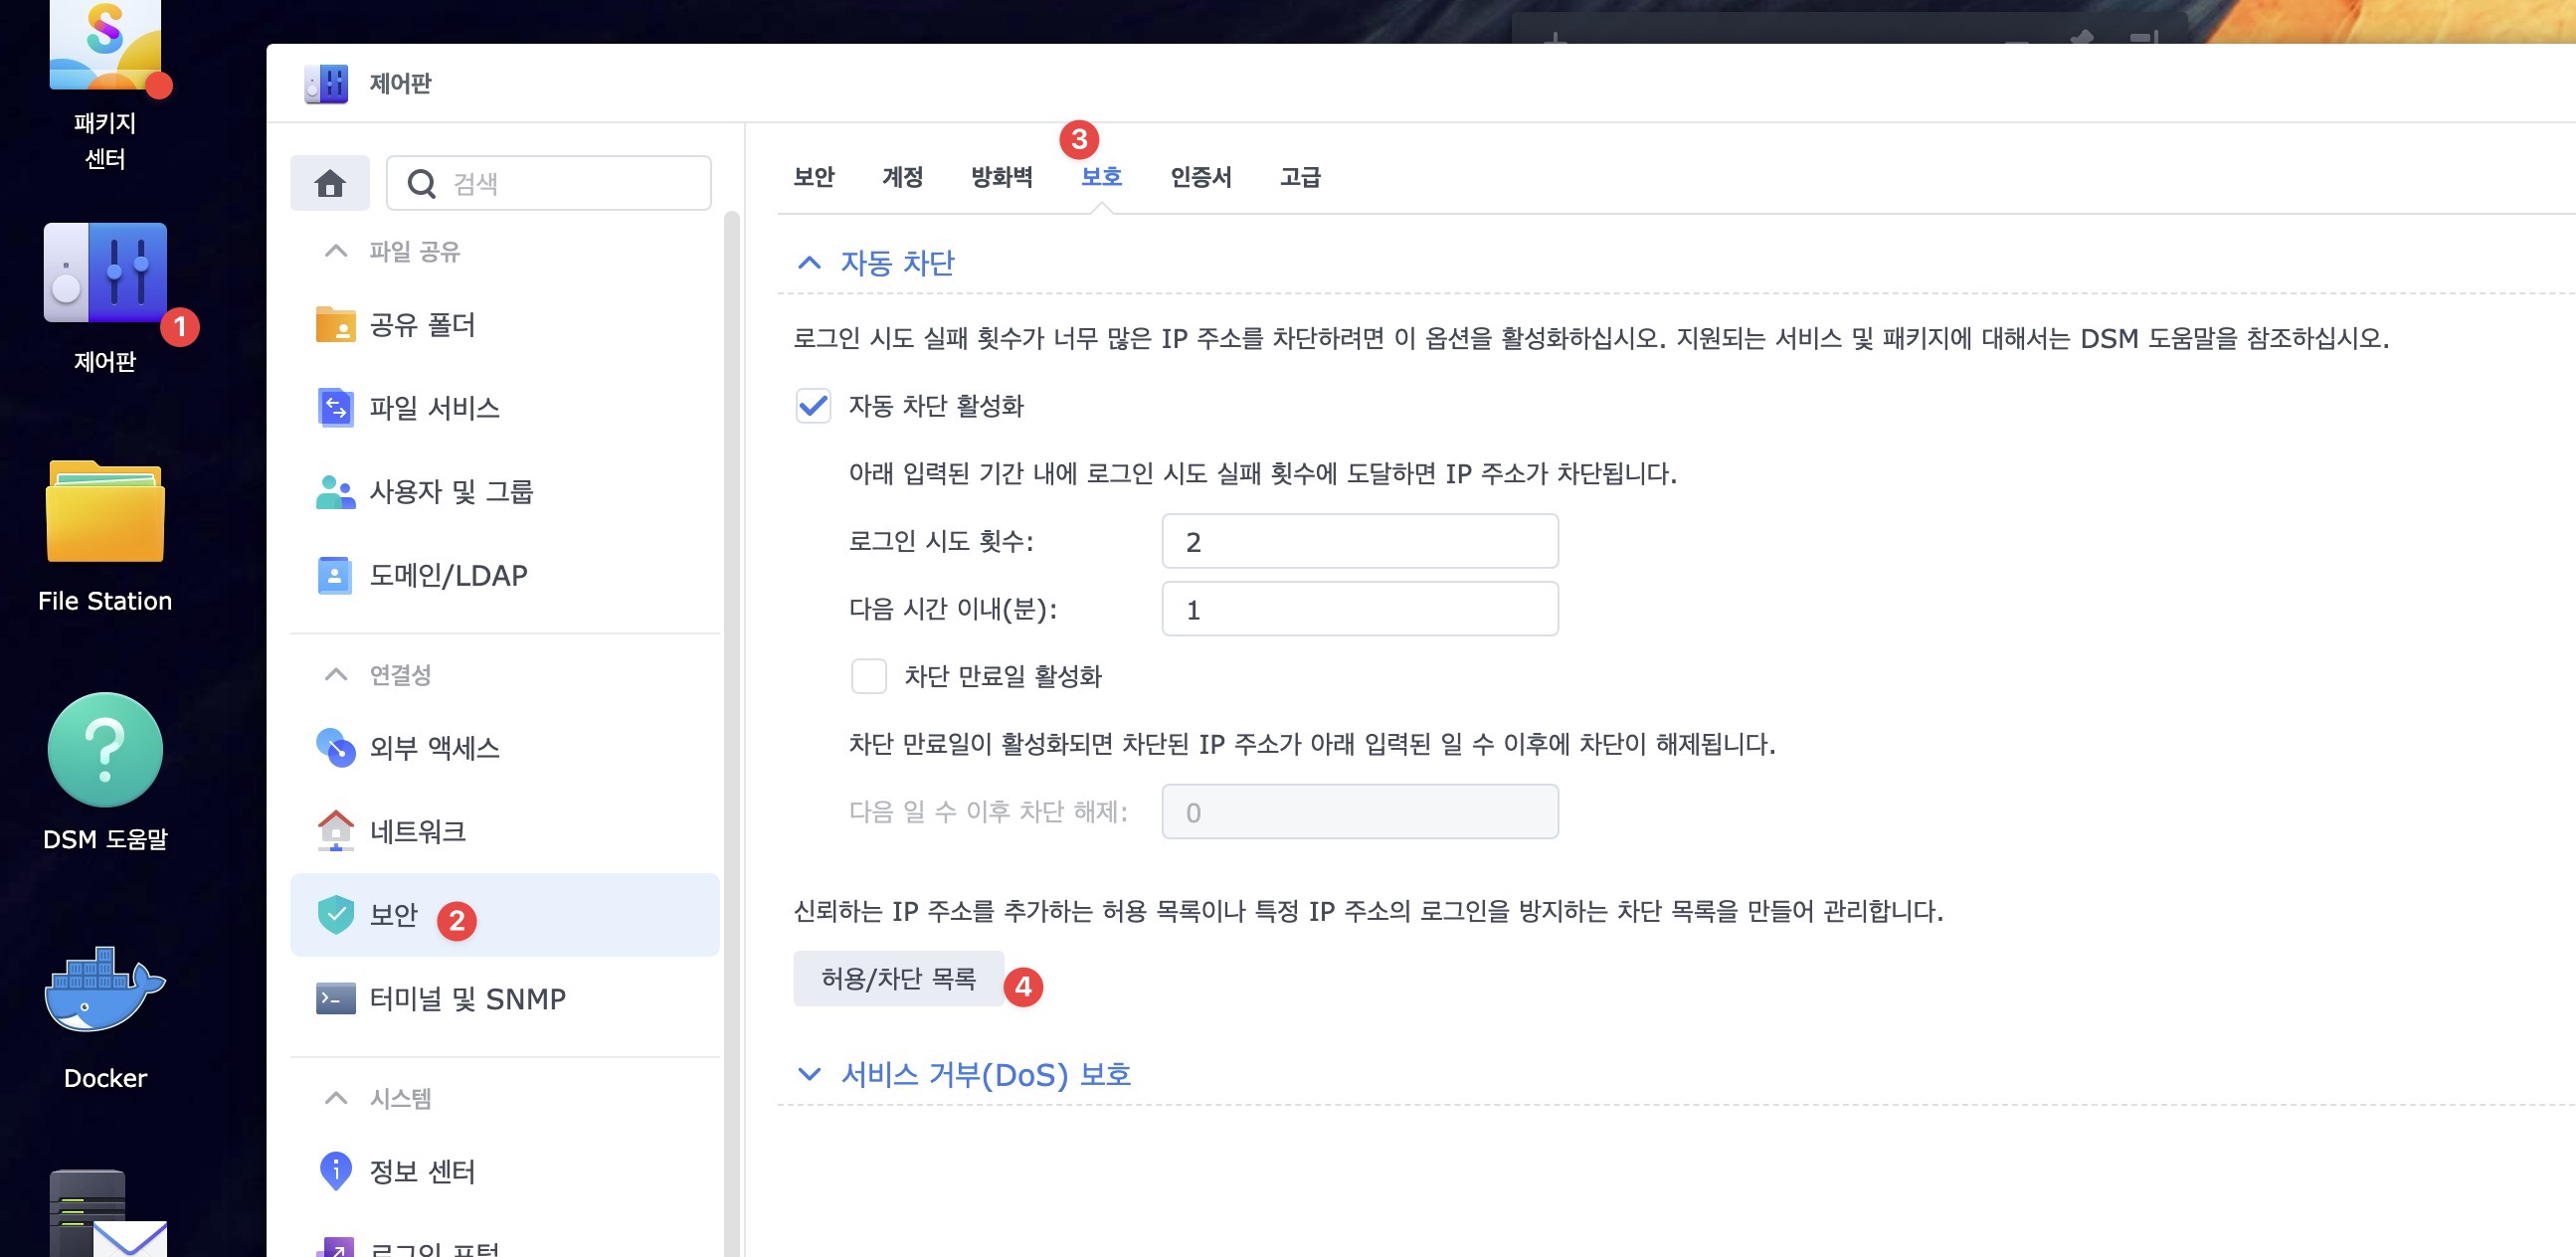This screenshot has height=1257, width=2576.
Task: Enable block expiration (차단 만료일 활성화) checkbox
Action: point(868,676)
